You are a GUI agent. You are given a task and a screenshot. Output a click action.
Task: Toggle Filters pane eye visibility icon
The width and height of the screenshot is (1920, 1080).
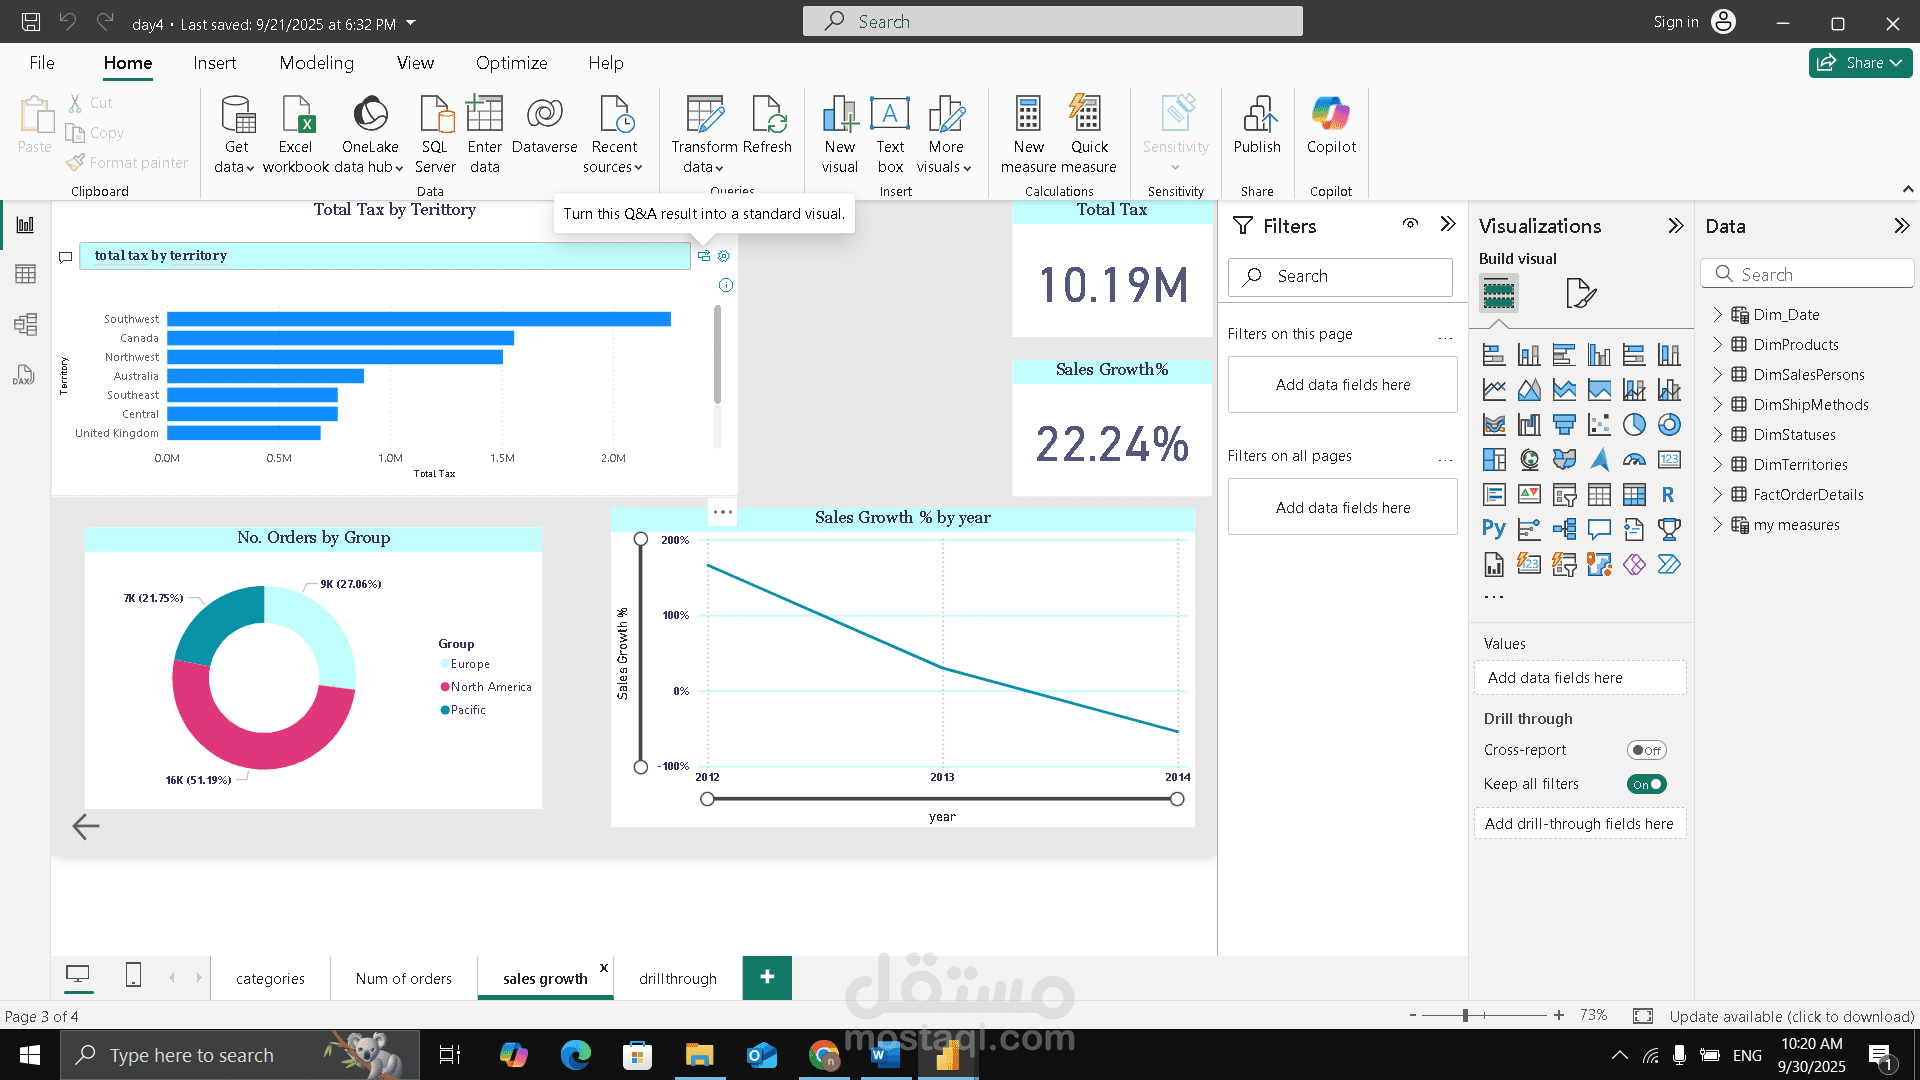pos(1410,224)
